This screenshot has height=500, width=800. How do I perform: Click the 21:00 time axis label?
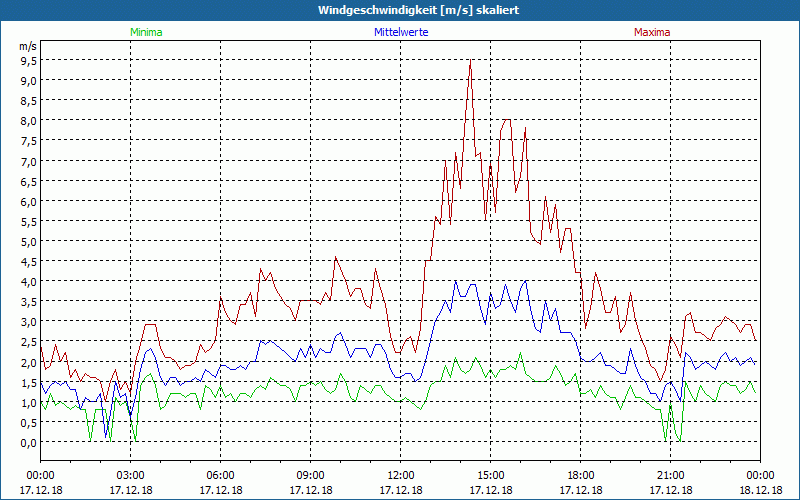[x=670, y=476]
